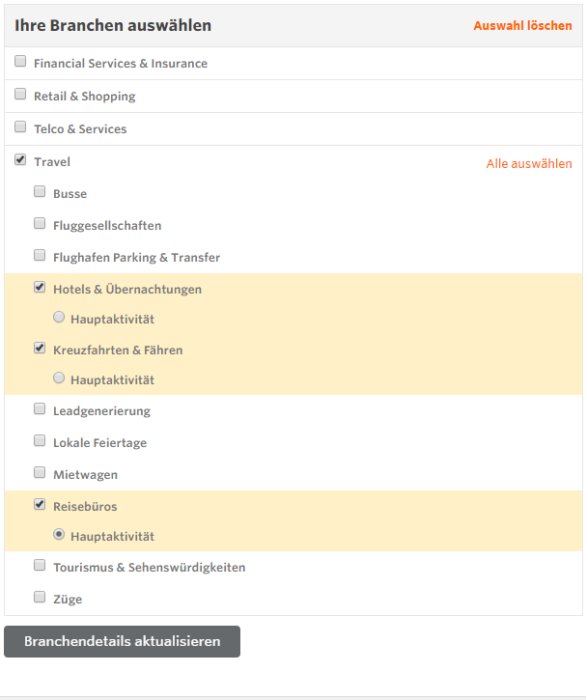586x700 pixels.
Task: Click the Branchendetails aktualisieren button
Action: [x=122, y=641]
